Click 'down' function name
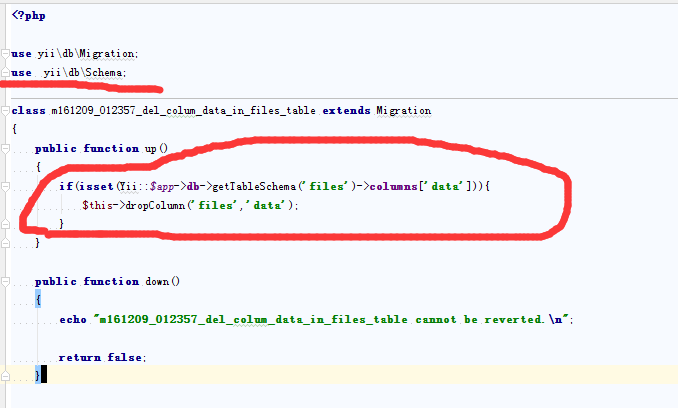Image resolution: width=678 pixels, height=408 pixels. pos(157,282)
